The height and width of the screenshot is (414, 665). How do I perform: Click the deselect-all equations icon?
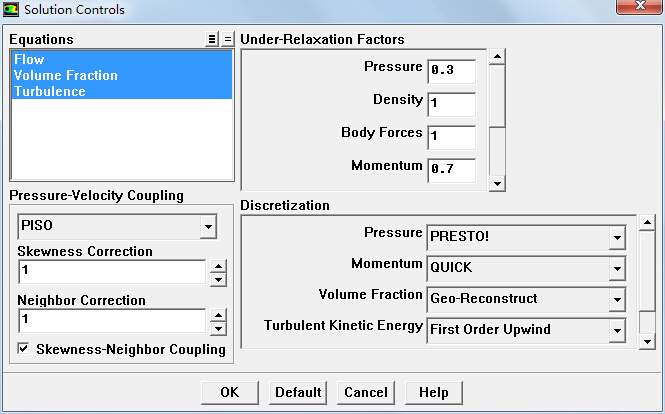227,39
